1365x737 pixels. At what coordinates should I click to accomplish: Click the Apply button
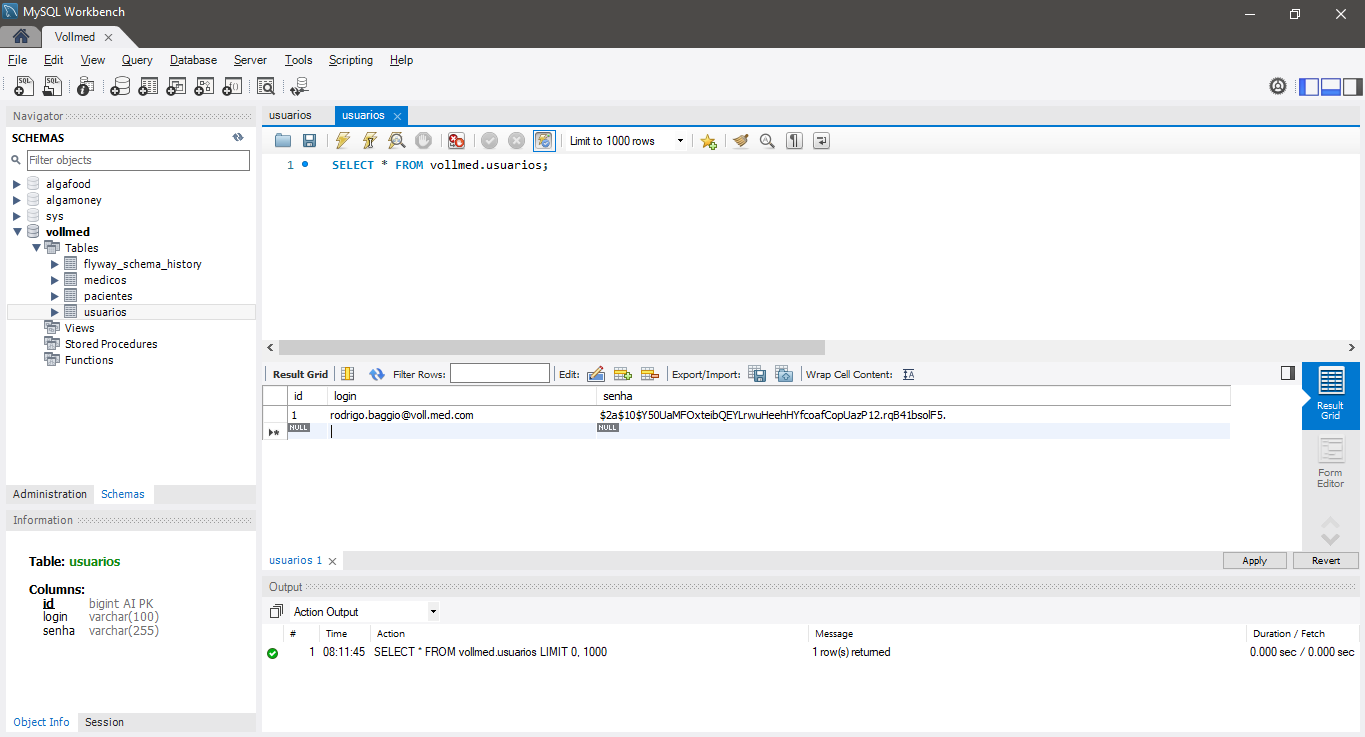(x=1254, y=560)
